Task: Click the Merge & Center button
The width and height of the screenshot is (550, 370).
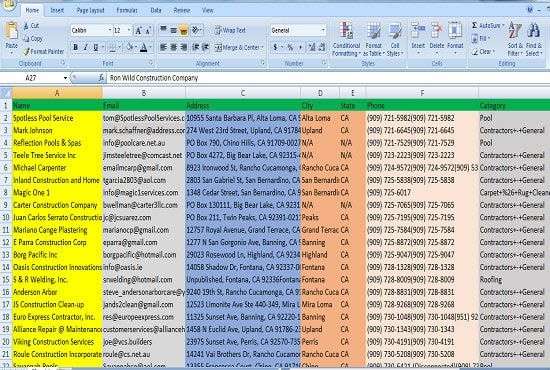Action: (x=239, y=47)
